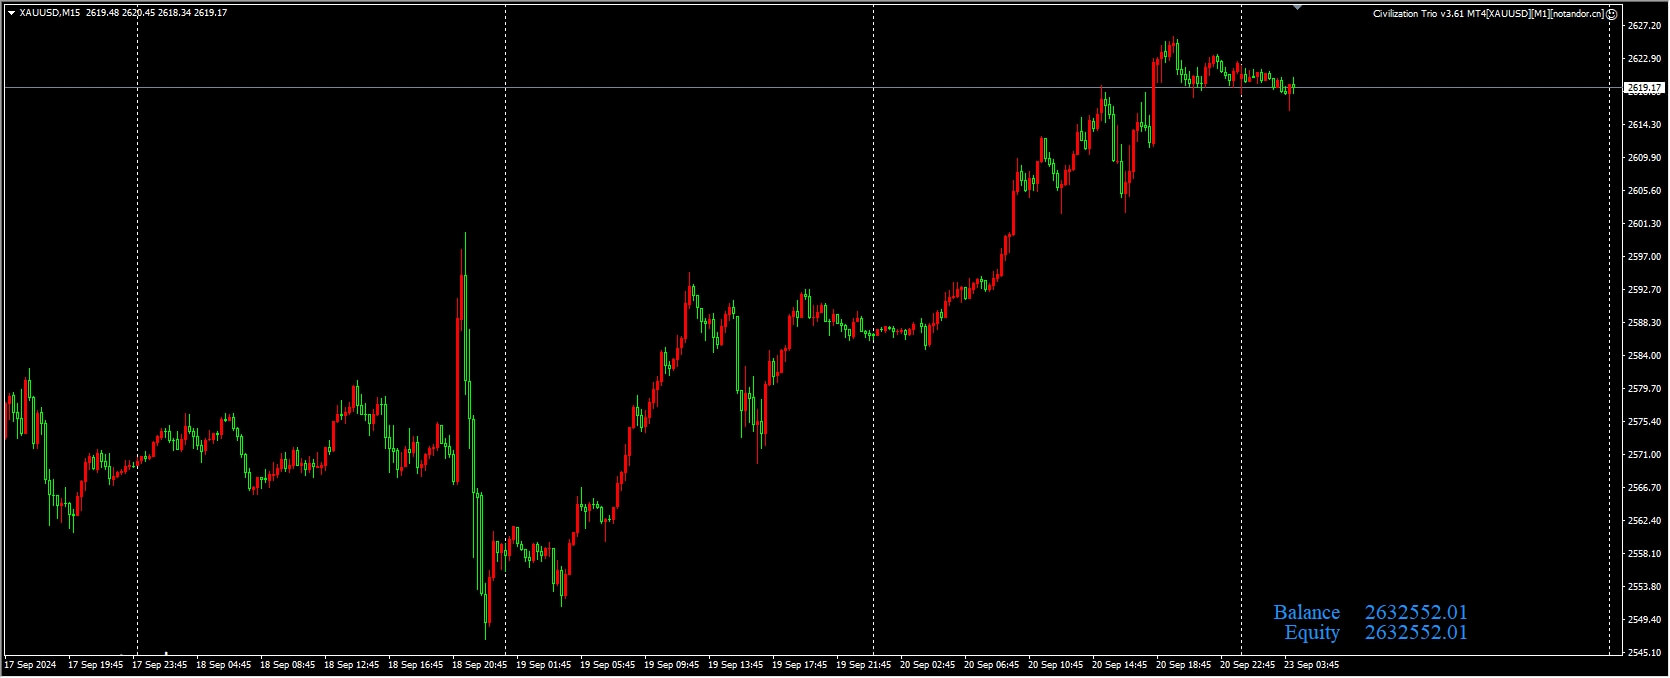Click the 20 Sep 14:45 time axis label

pos(1120,664)
